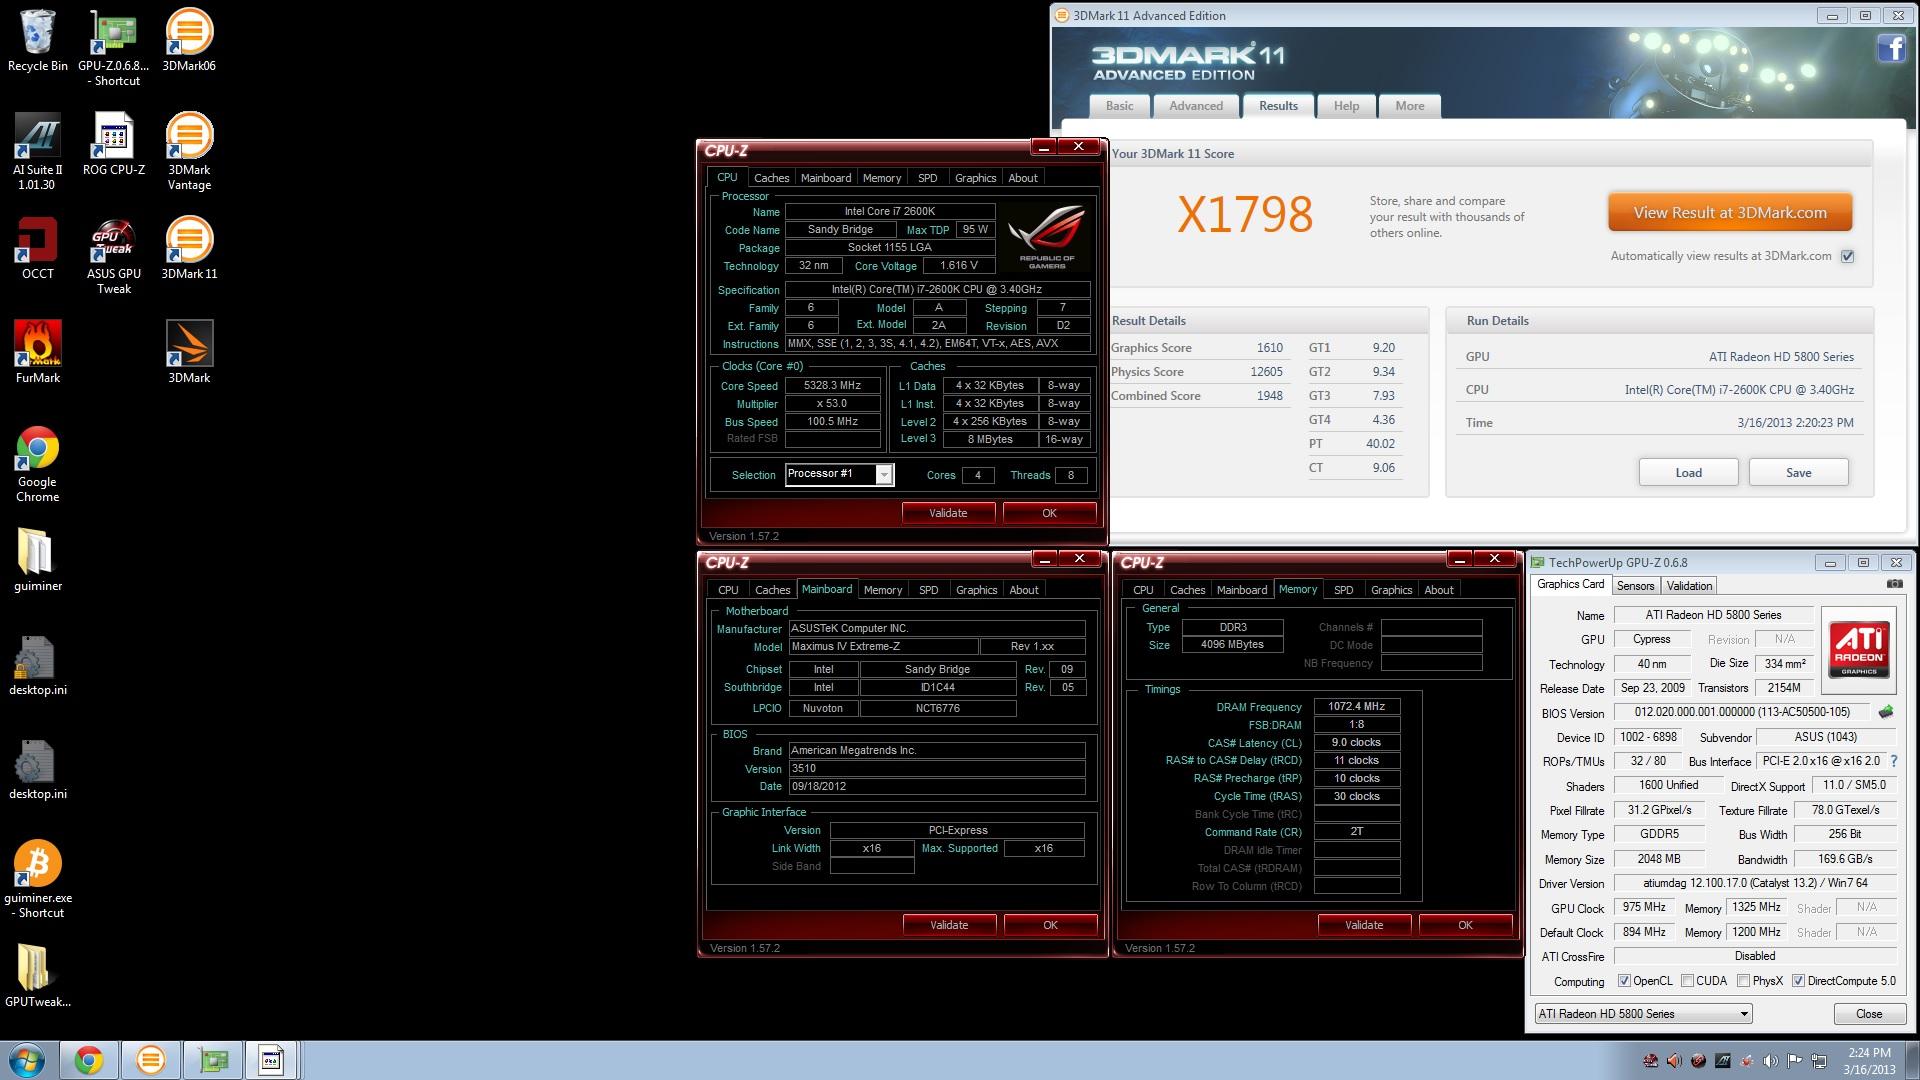Viewport: 1920px width, 1080px height.
Task: Click the Core Speed 5328.3 MHz value
Action: click(832, 385)
